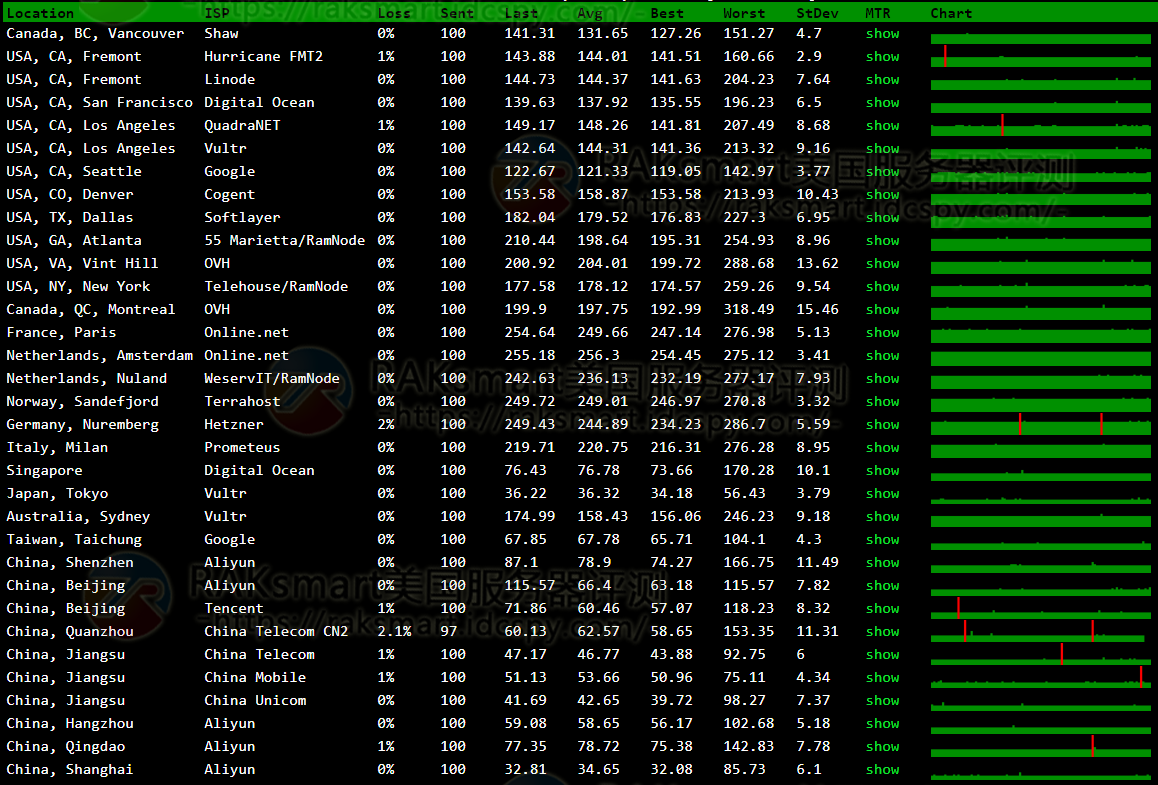Show MTR for Nuland WeservIT/RamNode
The width and height of the screenshot is (1158, 785).
883,379
